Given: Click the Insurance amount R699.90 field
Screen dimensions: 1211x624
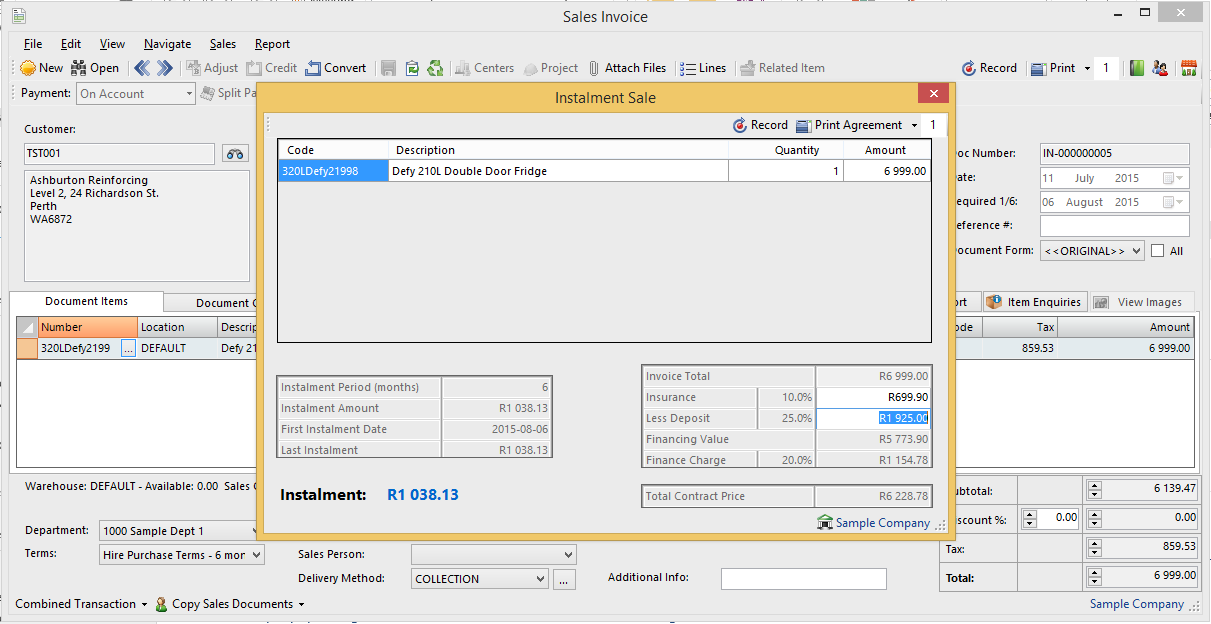Looking at the screenshot, I should (873, 397).
